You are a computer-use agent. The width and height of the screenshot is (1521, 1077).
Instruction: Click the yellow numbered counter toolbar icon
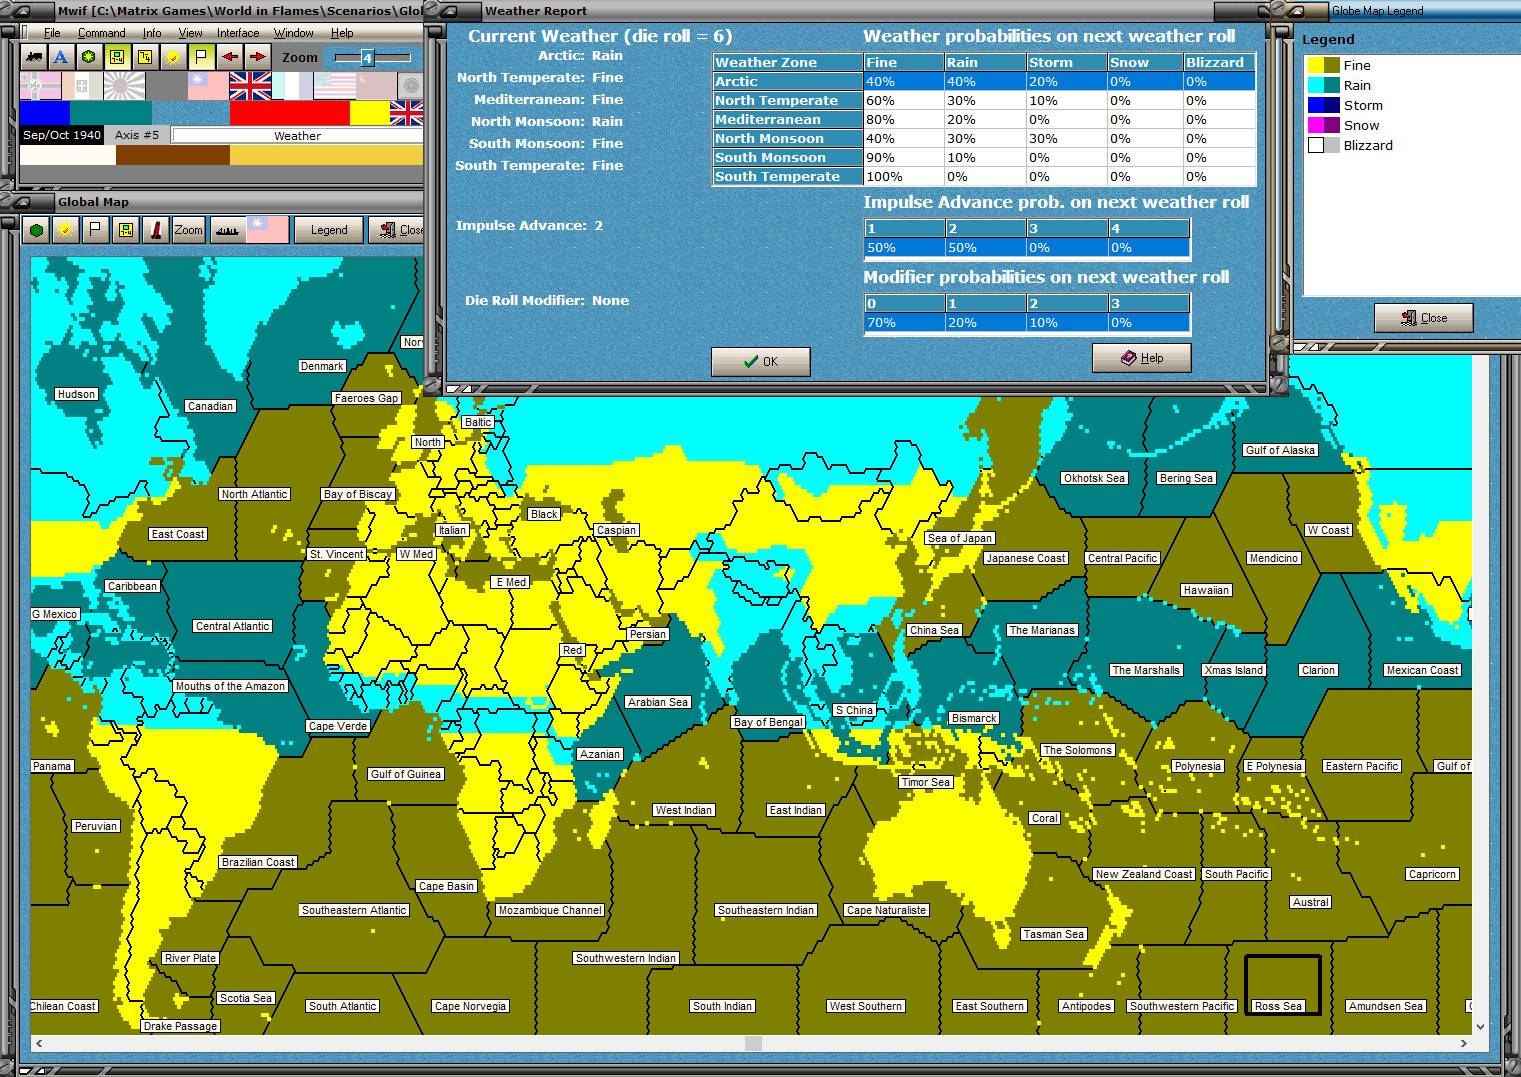145,57
